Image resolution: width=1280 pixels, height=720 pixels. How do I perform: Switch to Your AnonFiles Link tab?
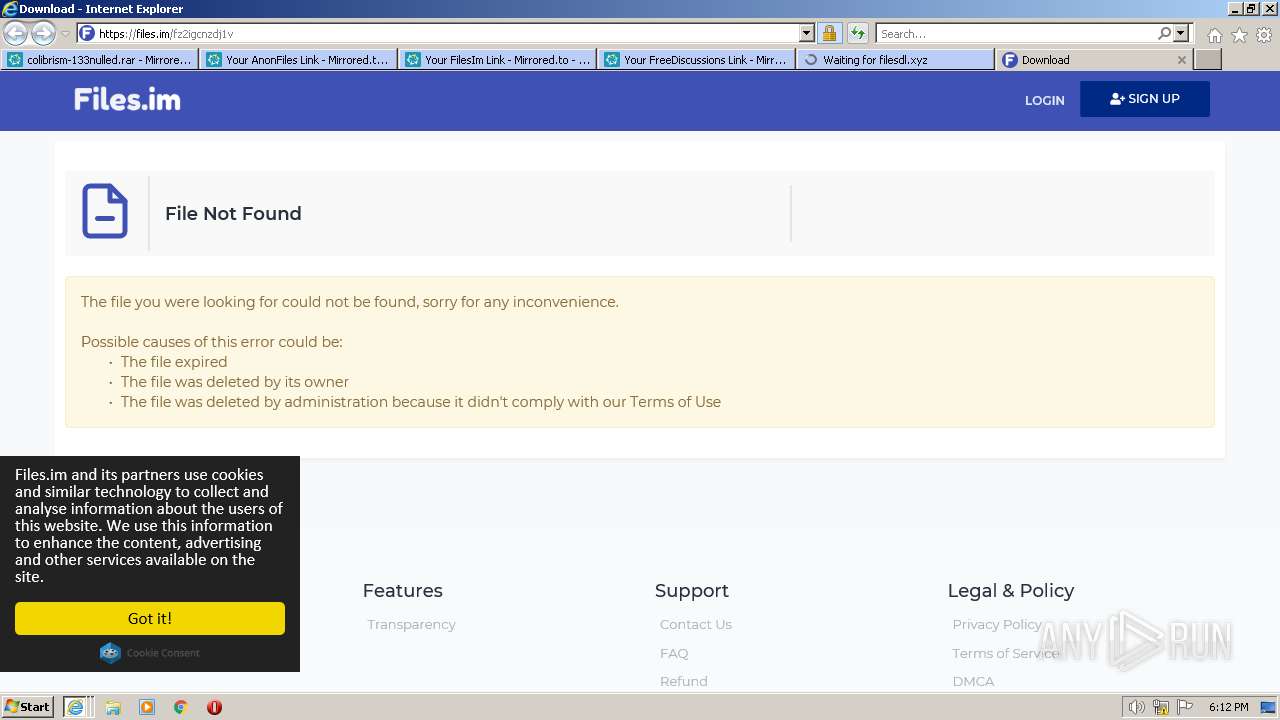(x=299, y=60)
